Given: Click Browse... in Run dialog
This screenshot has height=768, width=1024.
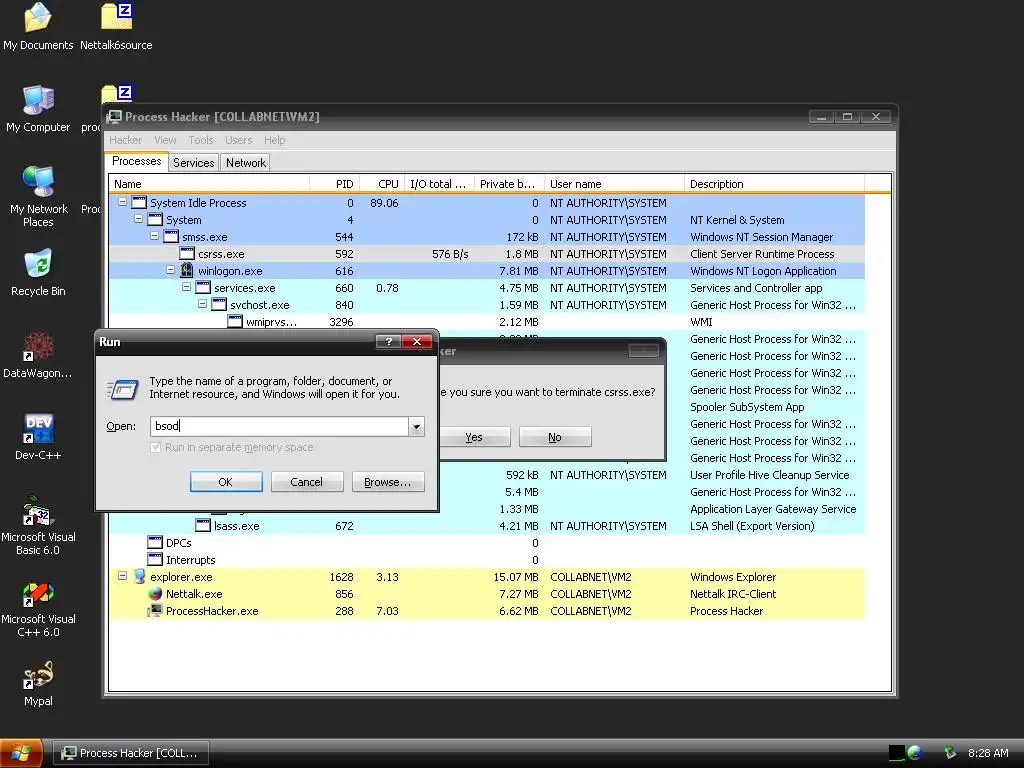Looking at the screenshot, I should click(x=387, y=482).
